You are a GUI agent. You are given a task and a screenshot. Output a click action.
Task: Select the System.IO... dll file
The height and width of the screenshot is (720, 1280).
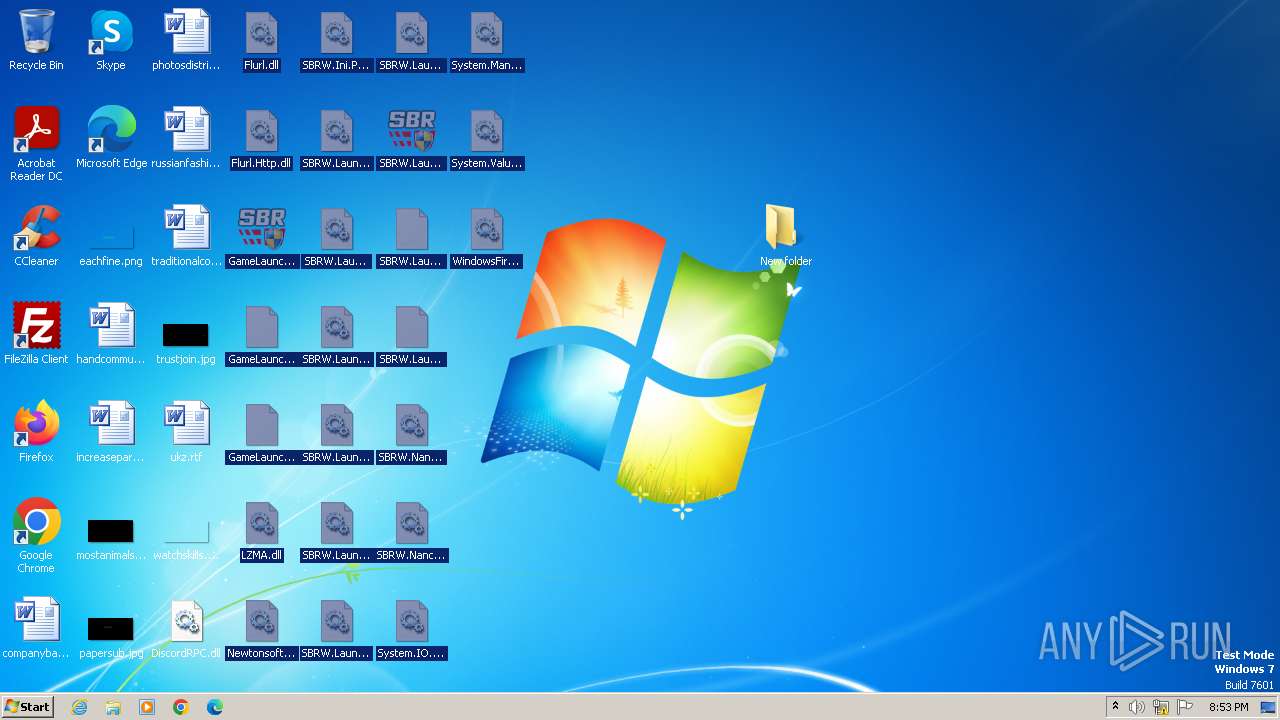click(x=411, y=628)
